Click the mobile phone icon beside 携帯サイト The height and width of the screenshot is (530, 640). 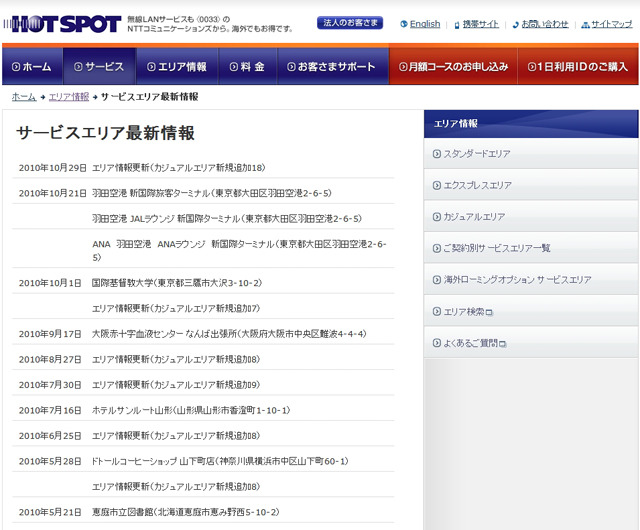pos(457,25)
